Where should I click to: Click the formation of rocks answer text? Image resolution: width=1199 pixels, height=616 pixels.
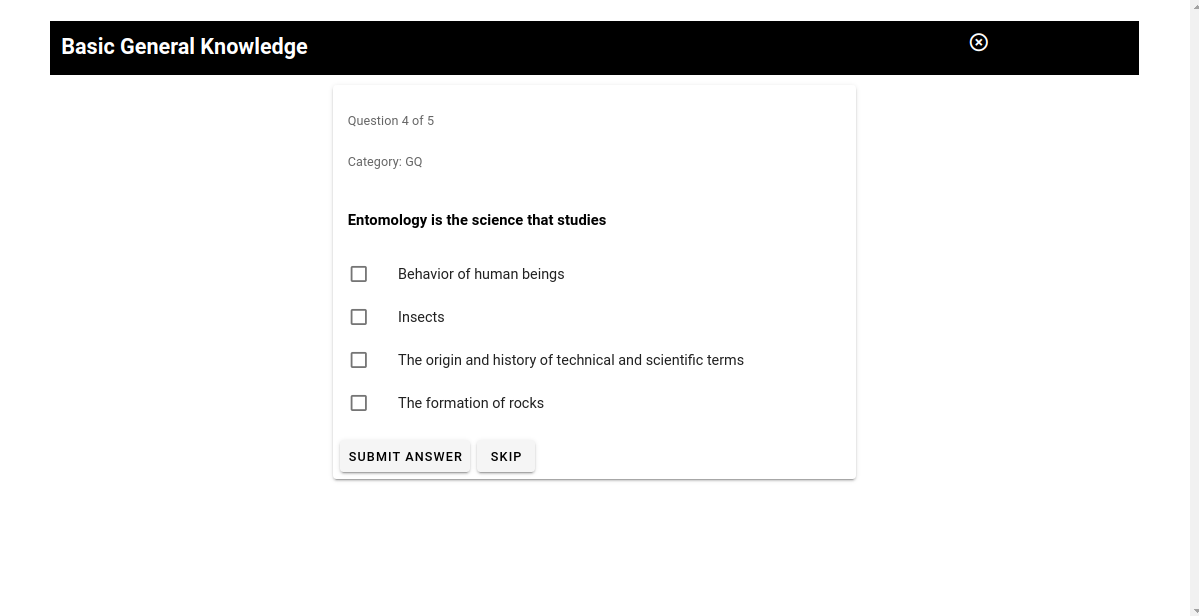click(x=470, y=404)
